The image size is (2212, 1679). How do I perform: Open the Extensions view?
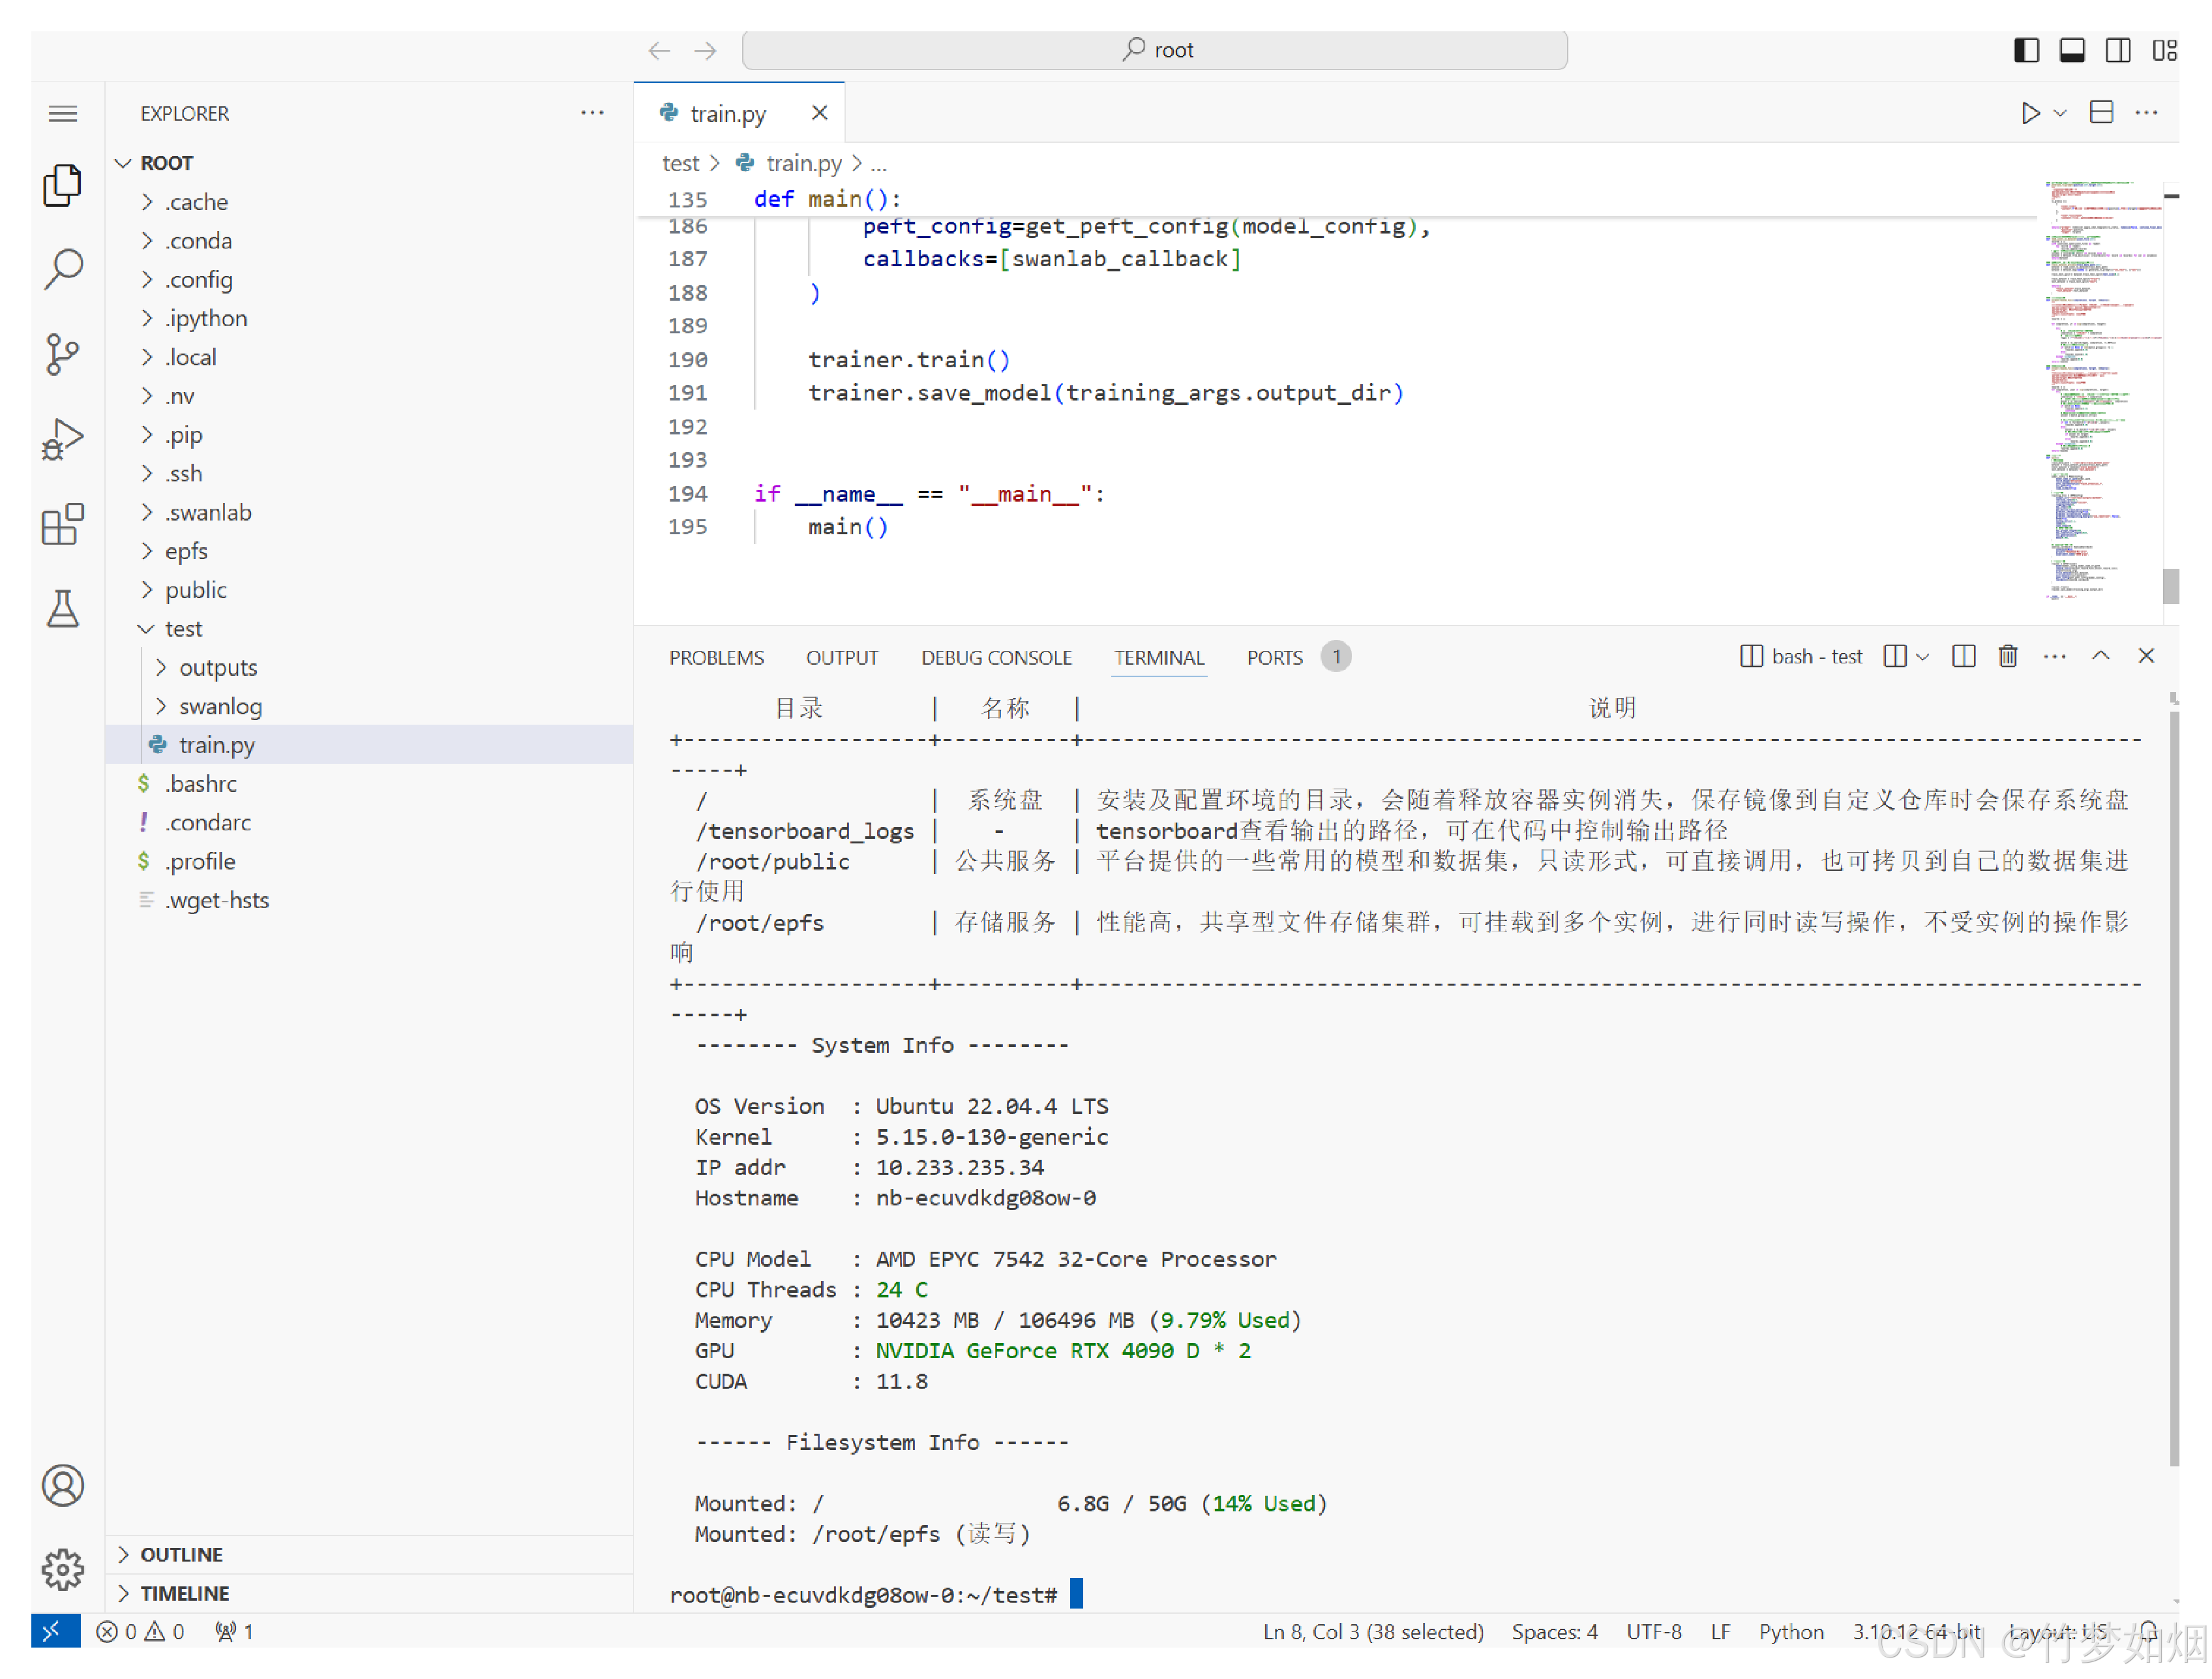pos(63,524)
